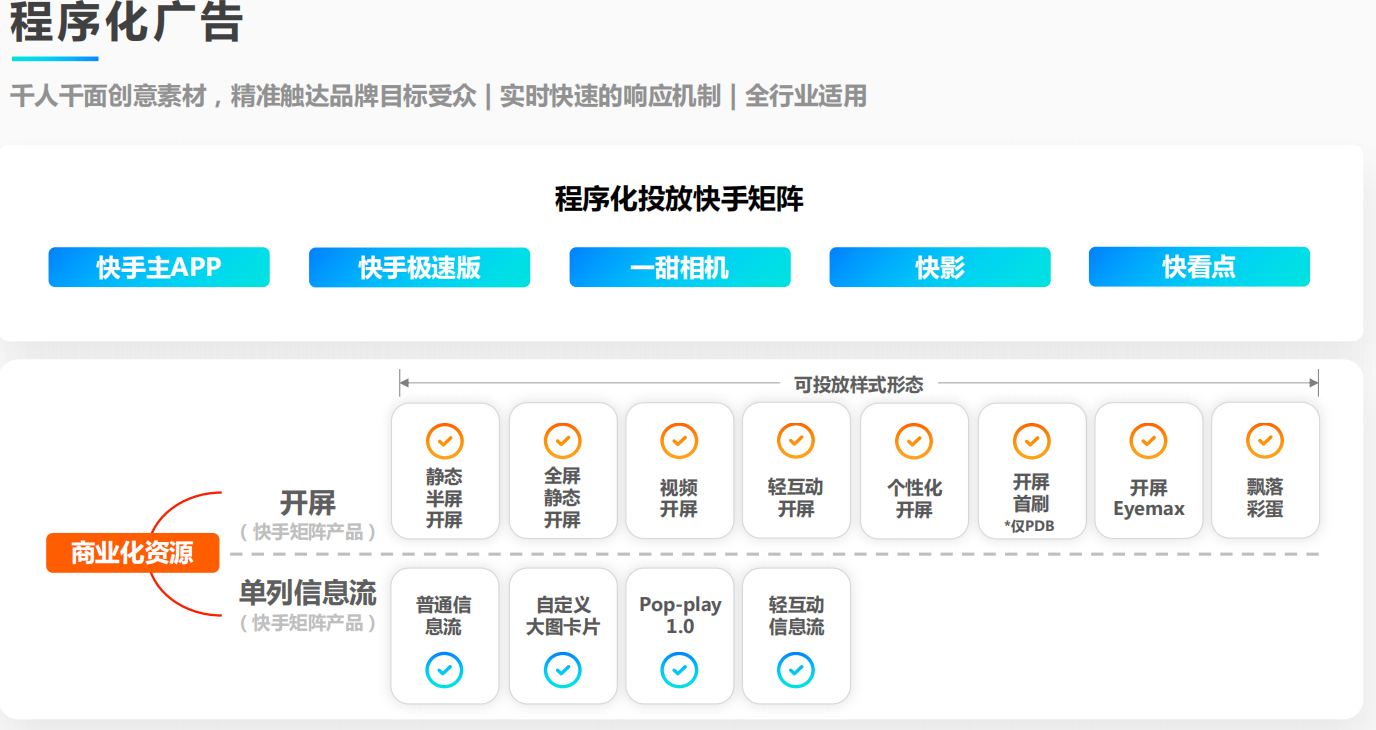Choose the 一甜相机 button
Viewport: 1376px width, 730px height.
[680, 267]
